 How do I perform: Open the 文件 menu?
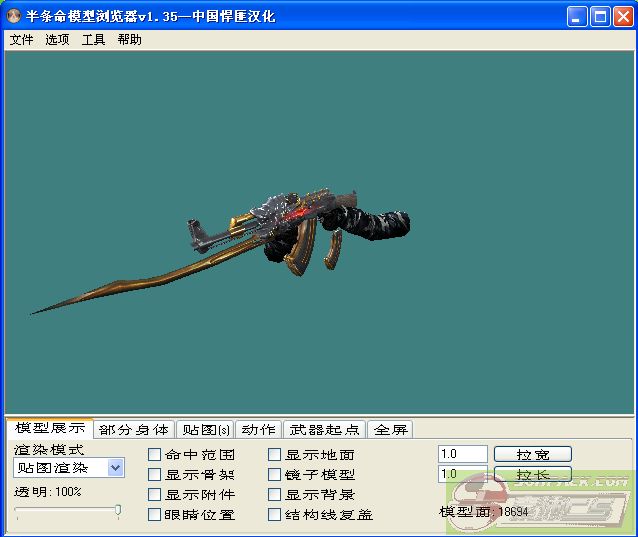pyautogui.click(x=21, y=40)
